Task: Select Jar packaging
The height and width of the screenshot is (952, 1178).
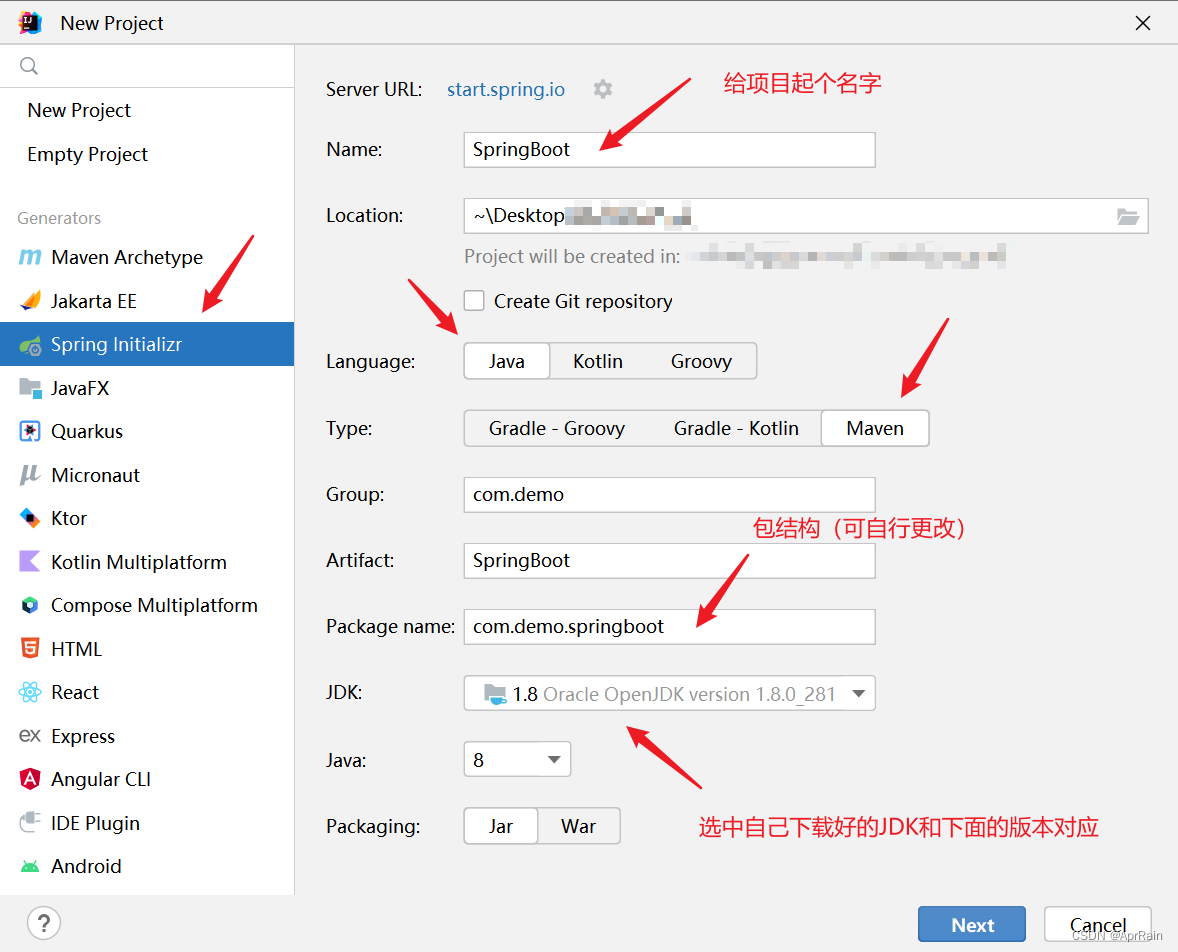Action: [501, 827]
